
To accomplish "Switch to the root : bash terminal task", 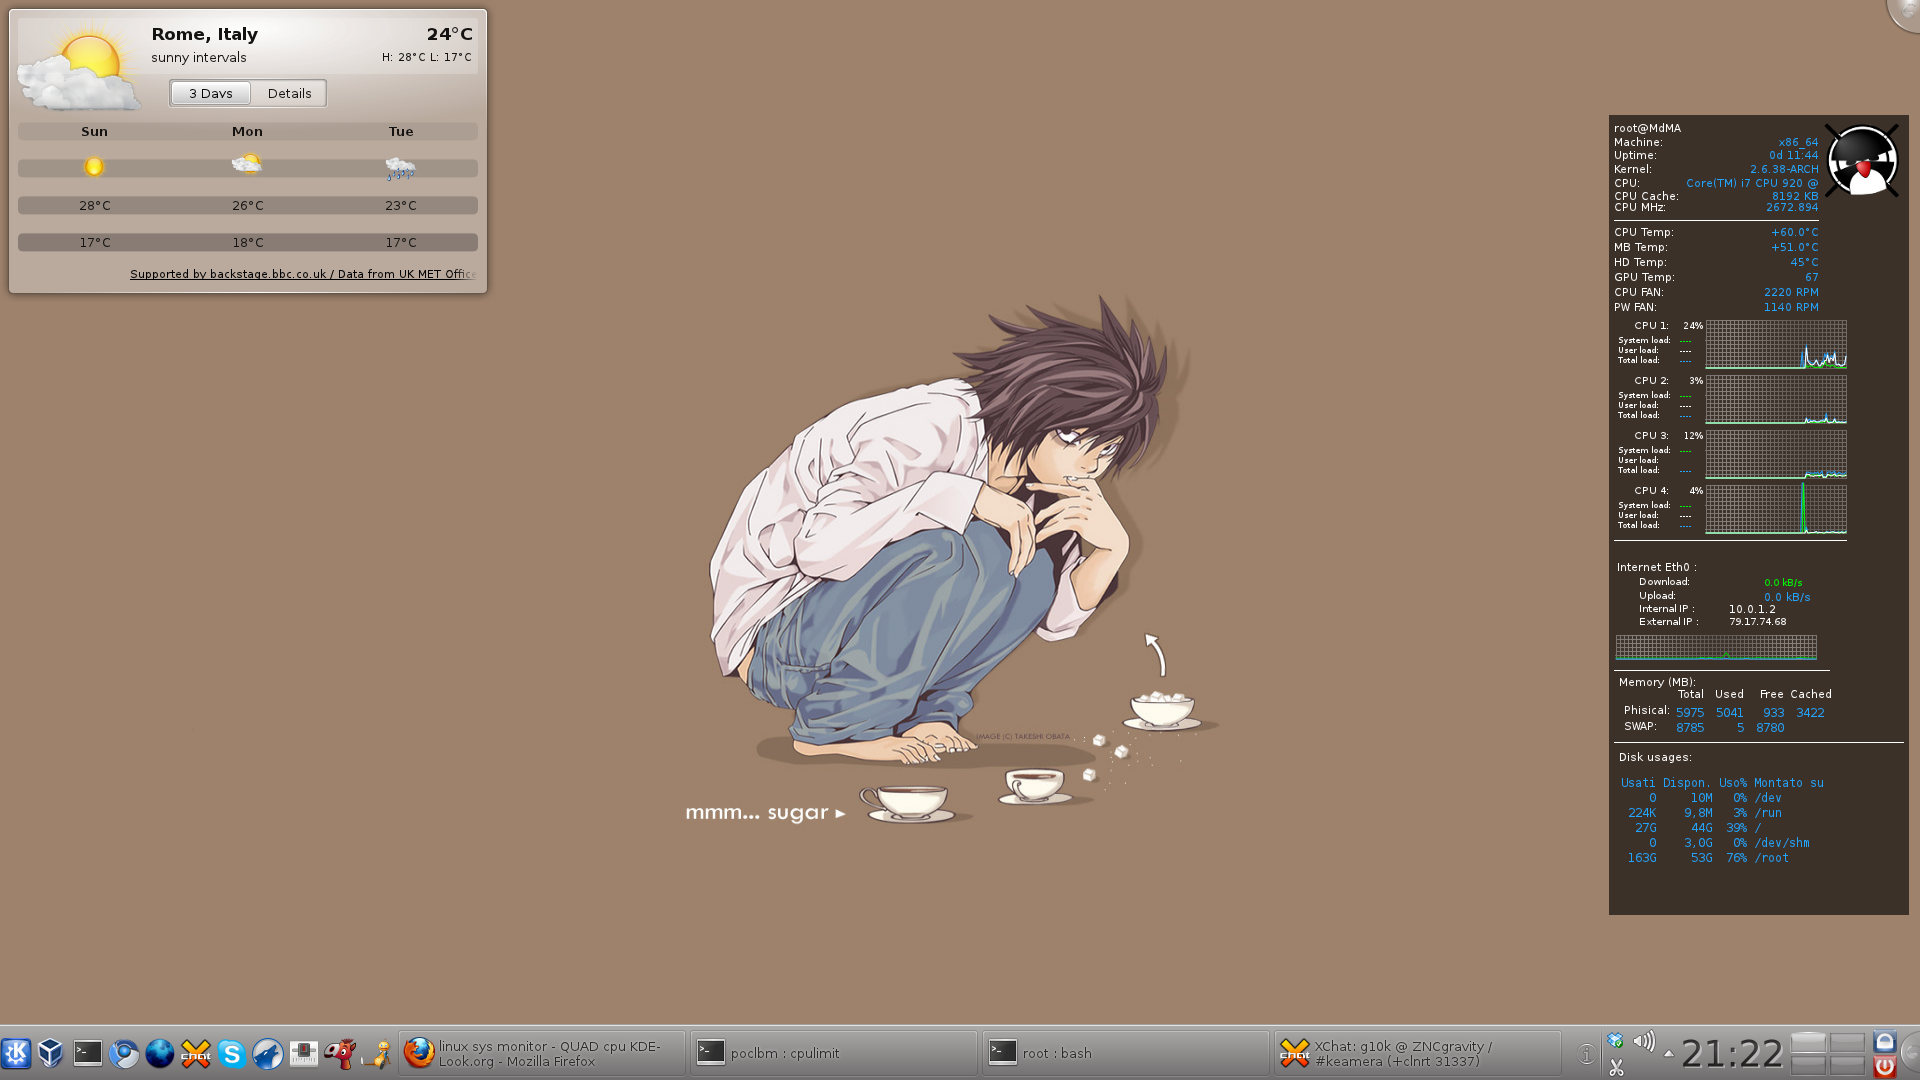I will point(1125,1053).
